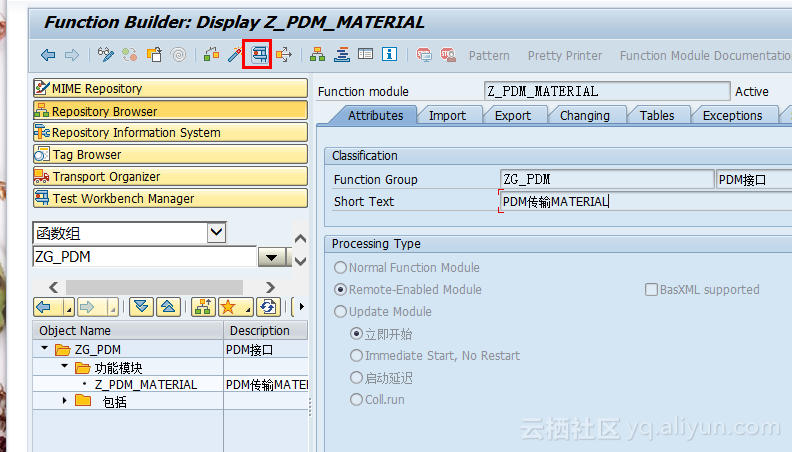The width and height of the screenshot is (792, 452).
Task: Click the tree Back button in navigator
Action: coord(45,307)
